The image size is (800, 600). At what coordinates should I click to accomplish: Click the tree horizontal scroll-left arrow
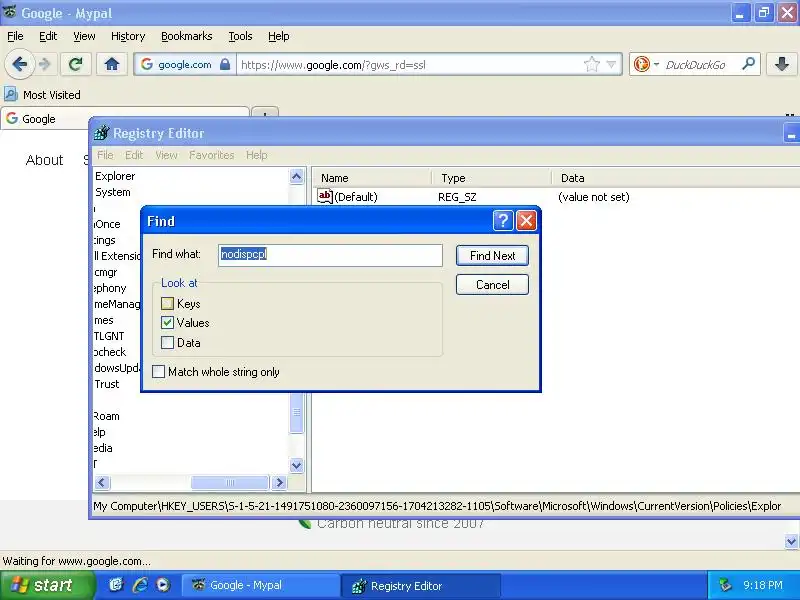coord(102,482)
